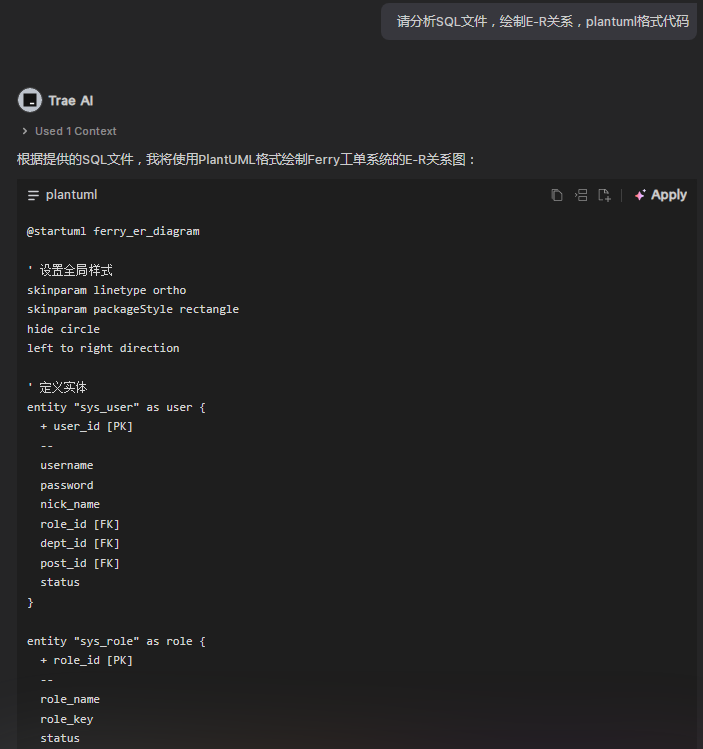703x749 pixels.
Task: Click the entity "sys_role" as role line
Action: click(116, 642)
